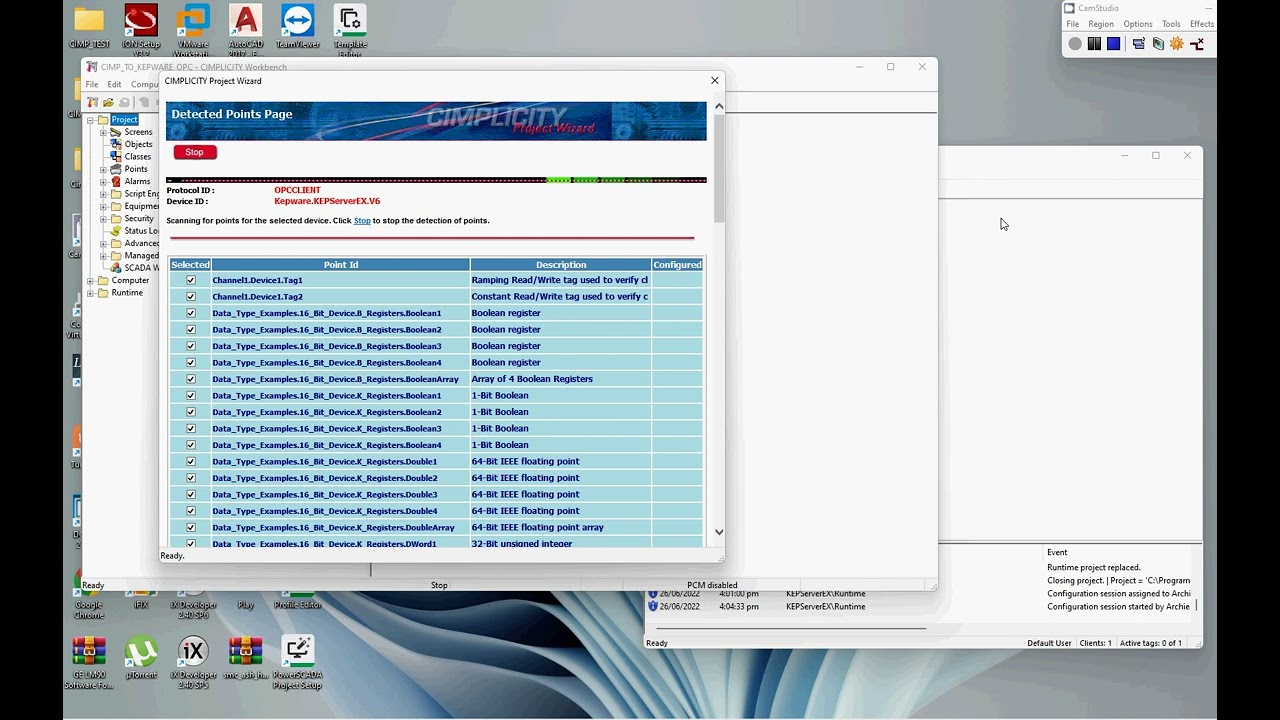This screenshot has height=720, width=1280.
Task: Open the smc_ash archive on desktop
Action: pyautogui.click(x=245, y=660)
